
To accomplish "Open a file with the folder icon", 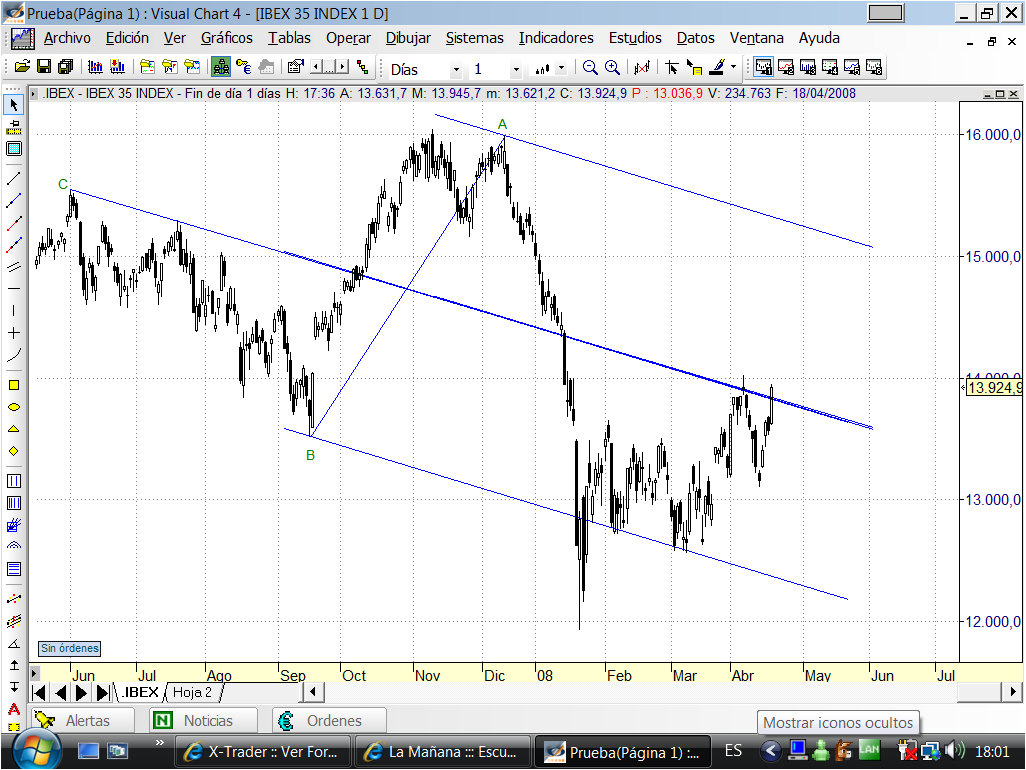I will click(22, 66).
